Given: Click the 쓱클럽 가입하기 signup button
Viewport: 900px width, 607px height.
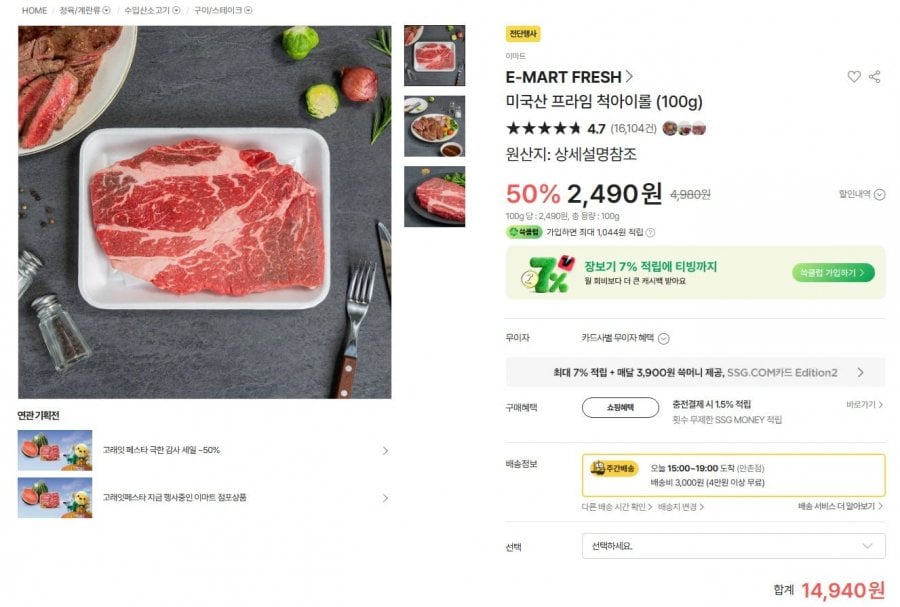Looking at the screenshot, I should coord(830,271).
